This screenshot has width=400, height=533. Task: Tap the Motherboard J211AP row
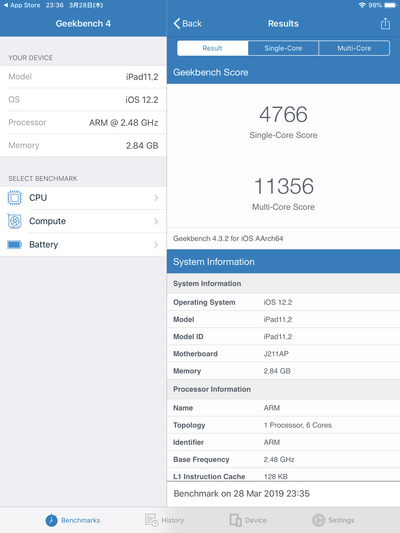(x=283, y=354)
